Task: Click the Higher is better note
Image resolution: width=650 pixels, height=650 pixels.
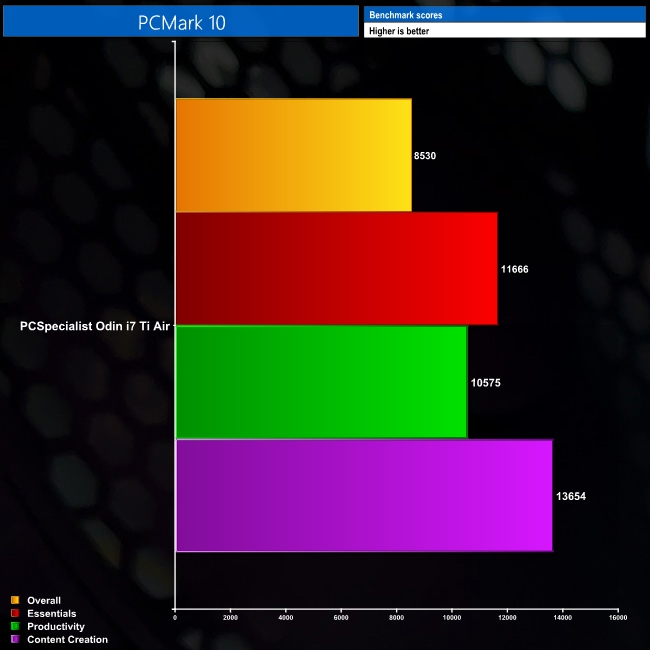Action: click(399, 31)
